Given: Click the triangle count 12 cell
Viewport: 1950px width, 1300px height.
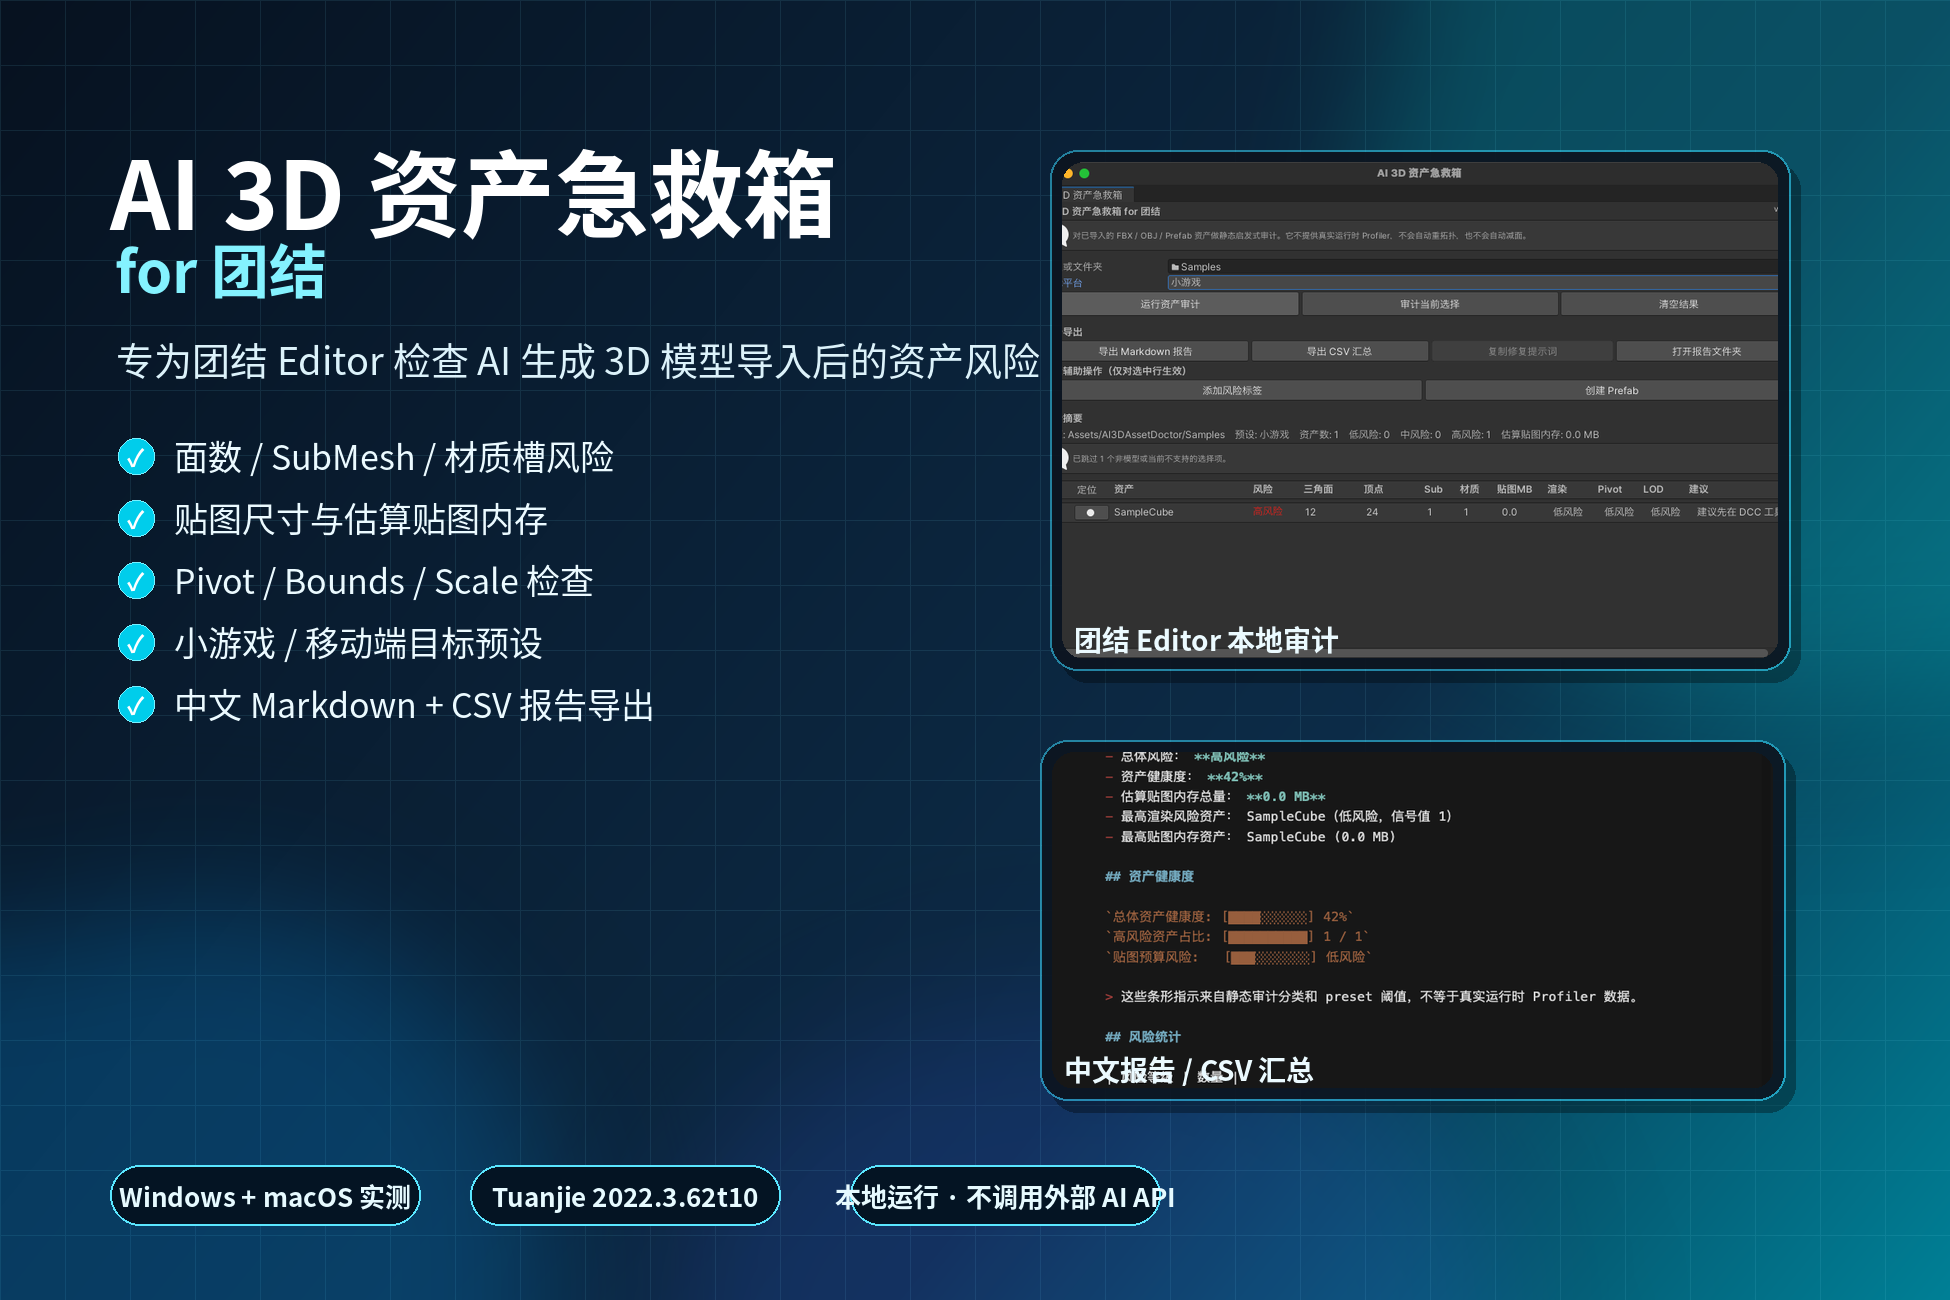Looking at the screenshot, I should (x=1310, y=512).
